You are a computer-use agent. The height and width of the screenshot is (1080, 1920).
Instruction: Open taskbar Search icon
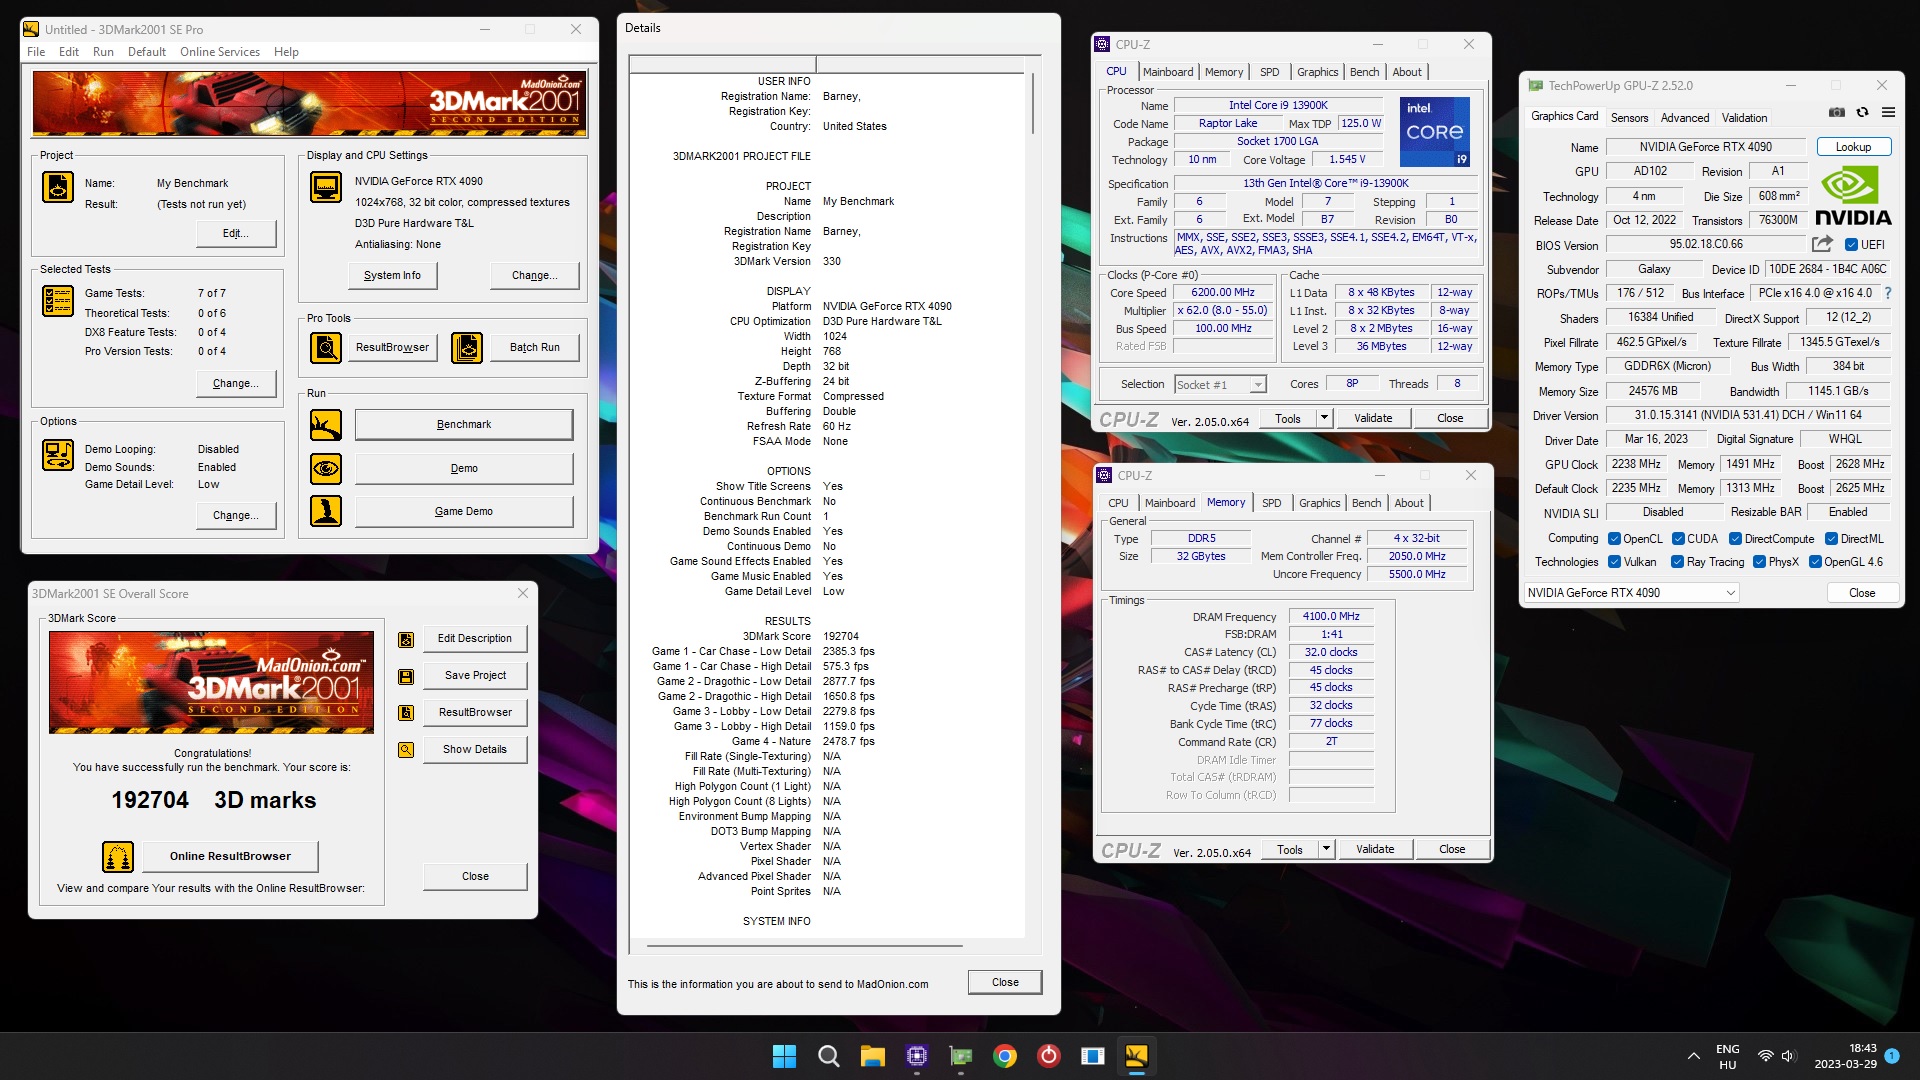pyautogui.click(x=828, y=1056)
